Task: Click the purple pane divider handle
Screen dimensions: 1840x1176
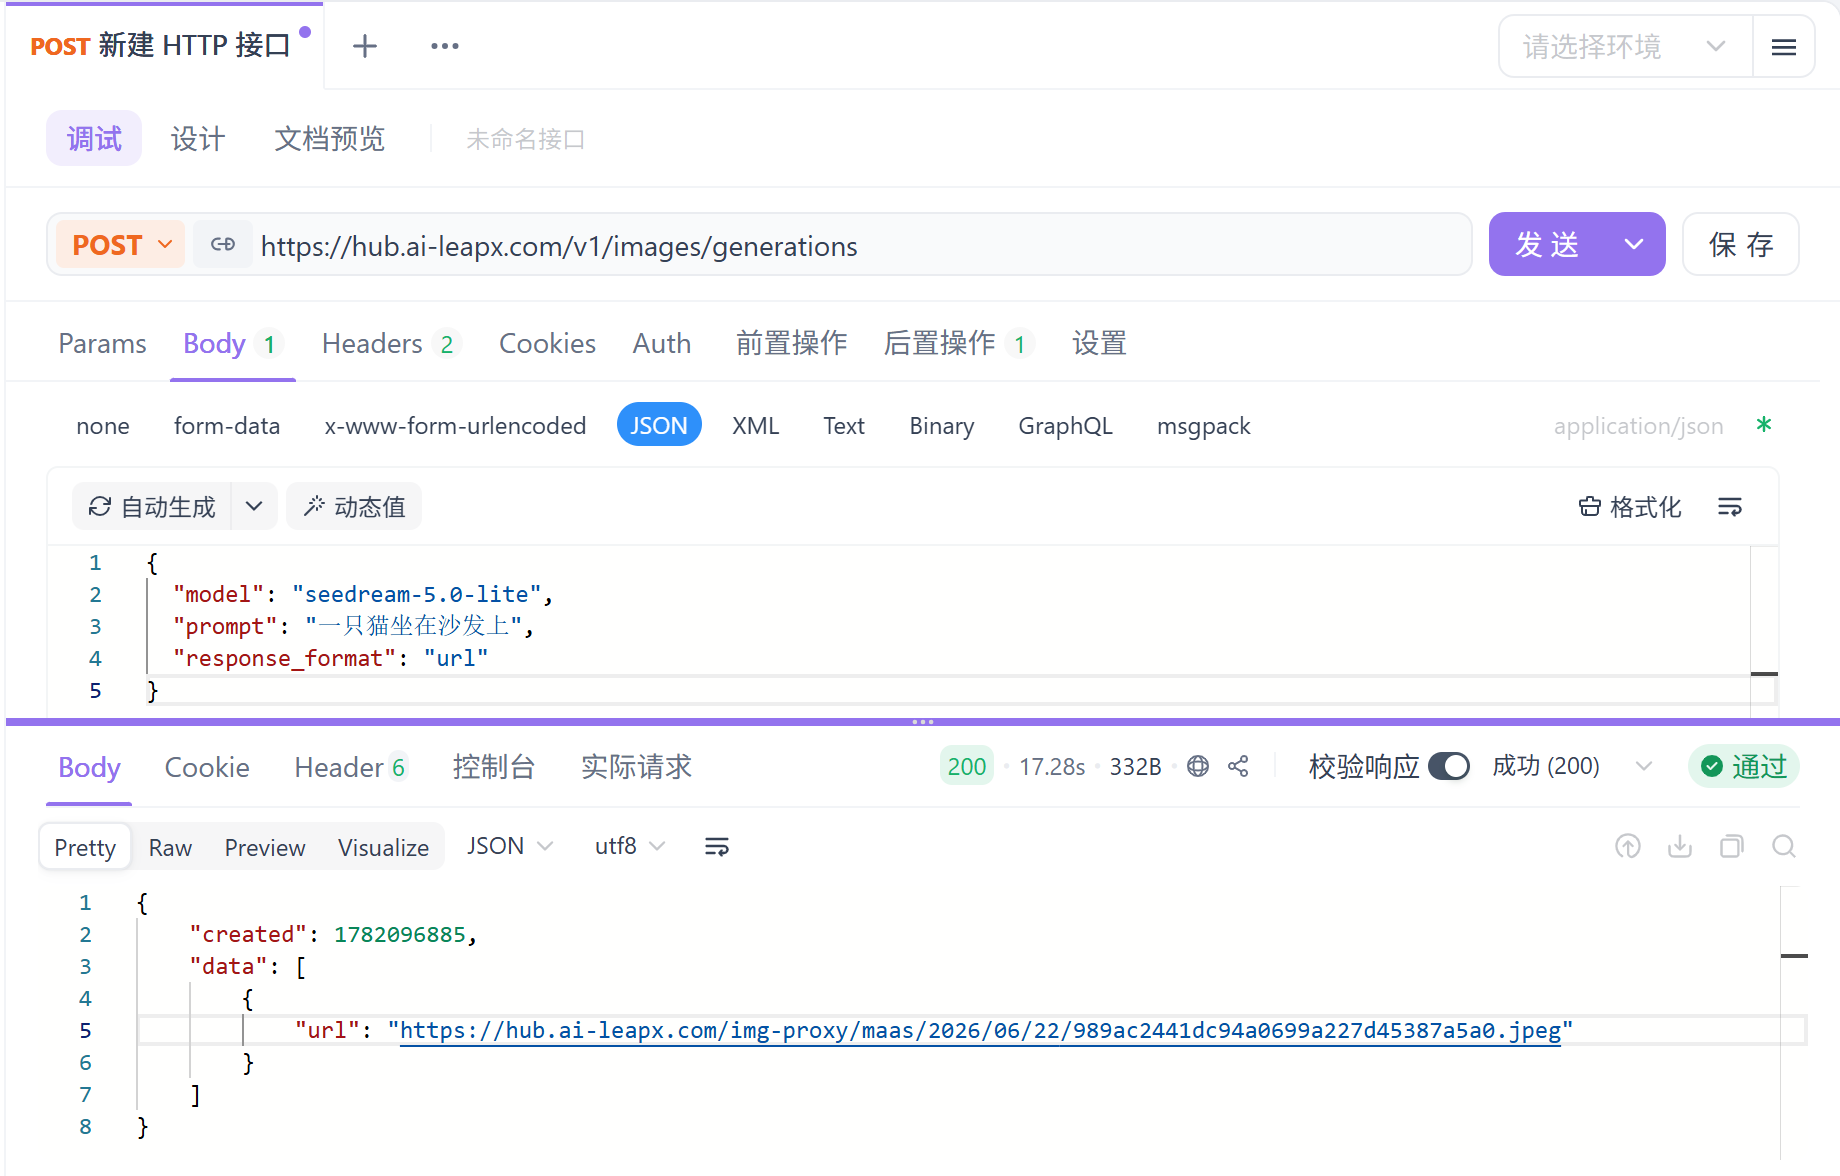Action: [922, 722]
